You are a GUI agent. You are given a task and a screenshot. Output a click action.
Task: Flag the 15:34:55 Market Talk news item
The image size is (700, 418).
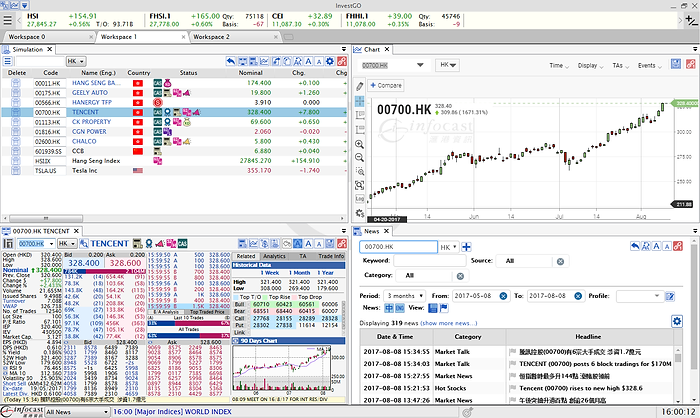(512, 352)
